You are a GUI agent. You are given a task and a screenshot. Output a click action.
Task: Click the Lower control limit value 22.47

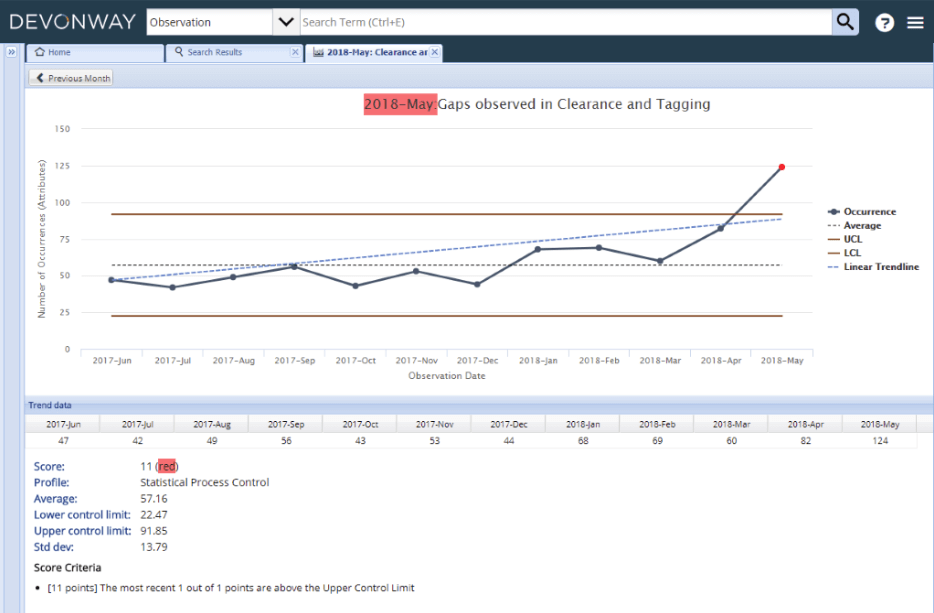point(154,515)
